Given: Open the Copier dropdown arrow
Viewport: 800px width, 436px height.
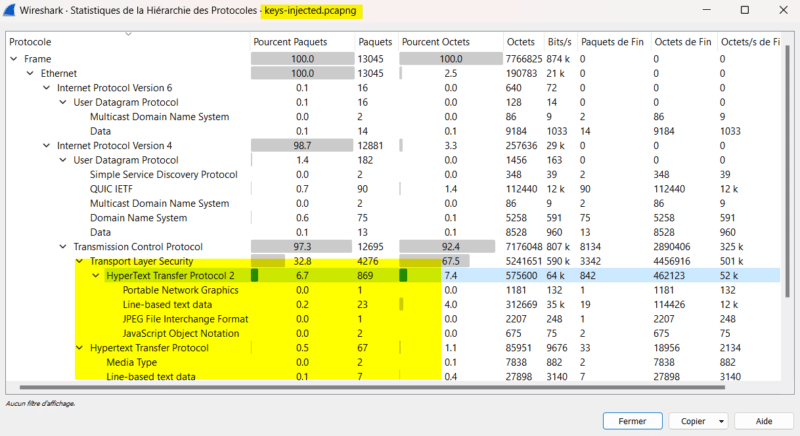Looking at the screenshot, I should click(x=721, y=421).
